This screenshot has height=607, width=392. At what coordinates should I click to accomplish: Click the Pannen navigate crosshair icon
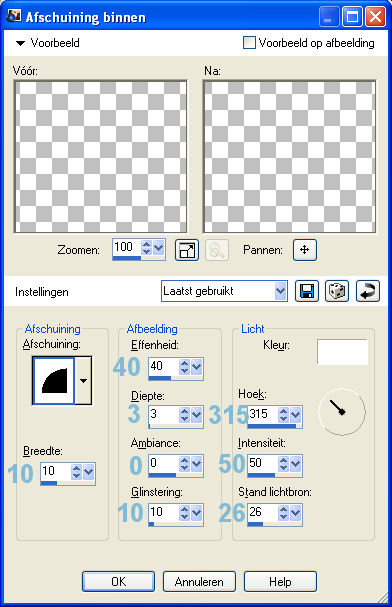click(305, 250)
